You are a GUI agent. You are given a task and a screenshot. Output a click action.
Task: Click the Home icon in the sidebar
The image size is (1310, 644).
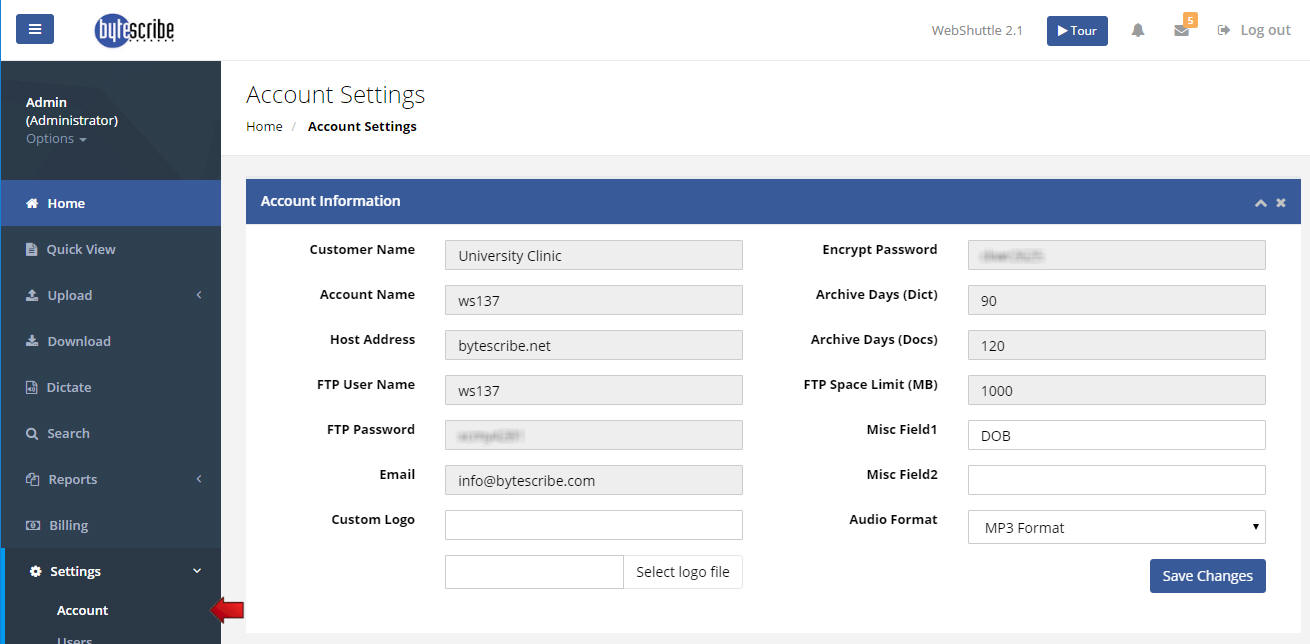click(32, 203)
